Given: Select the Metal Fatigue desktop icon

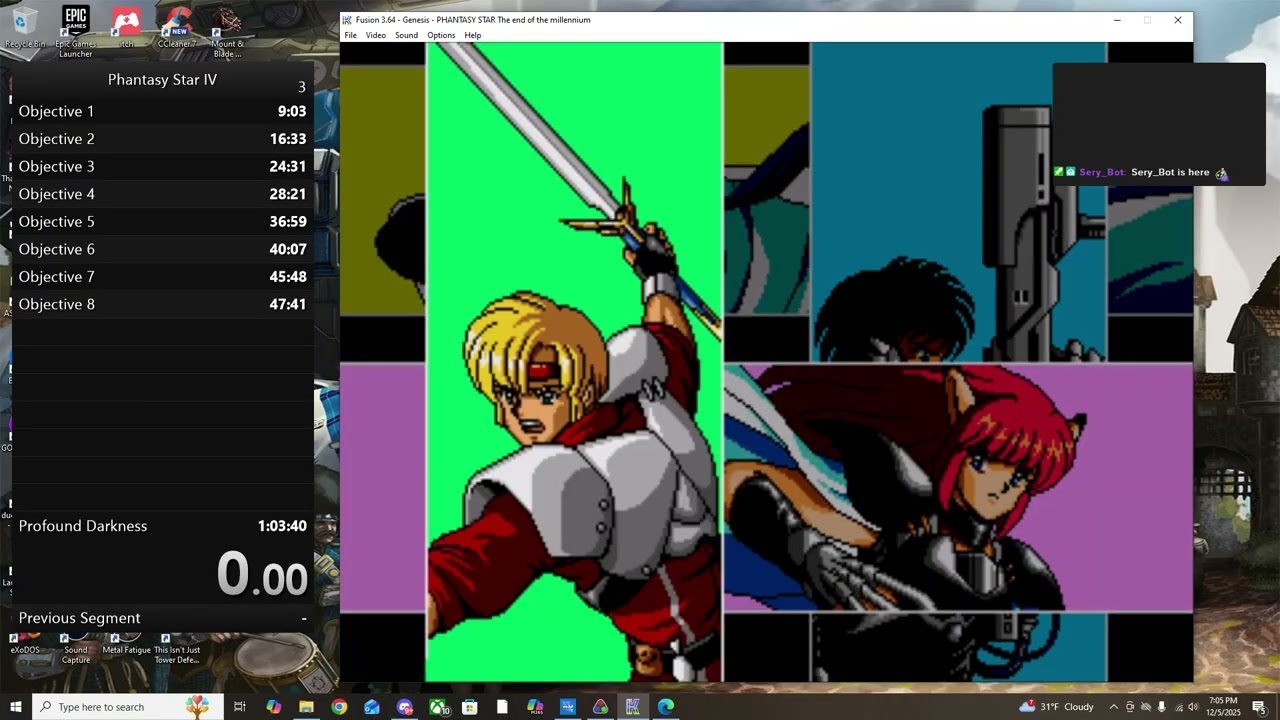Looking at the screenshot, I should click(x=126, y=644).
